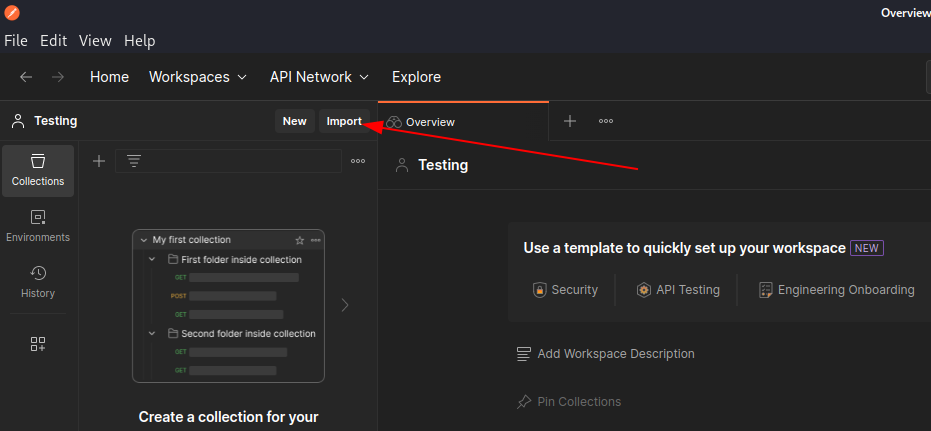Click the NEW badge next to template heading
931x431 pixels.
(867, 248)
